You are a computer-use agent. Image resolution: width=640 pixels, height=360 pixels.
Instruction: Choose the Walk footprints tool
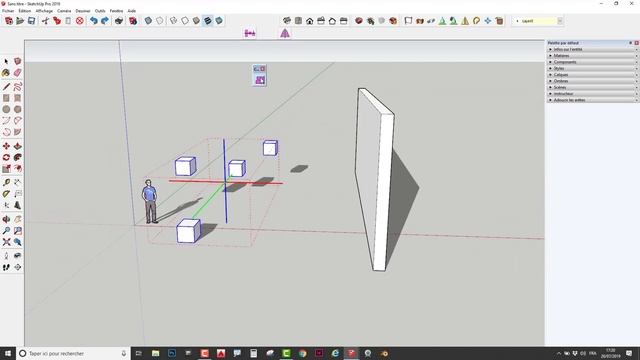(x=6, y=267)
